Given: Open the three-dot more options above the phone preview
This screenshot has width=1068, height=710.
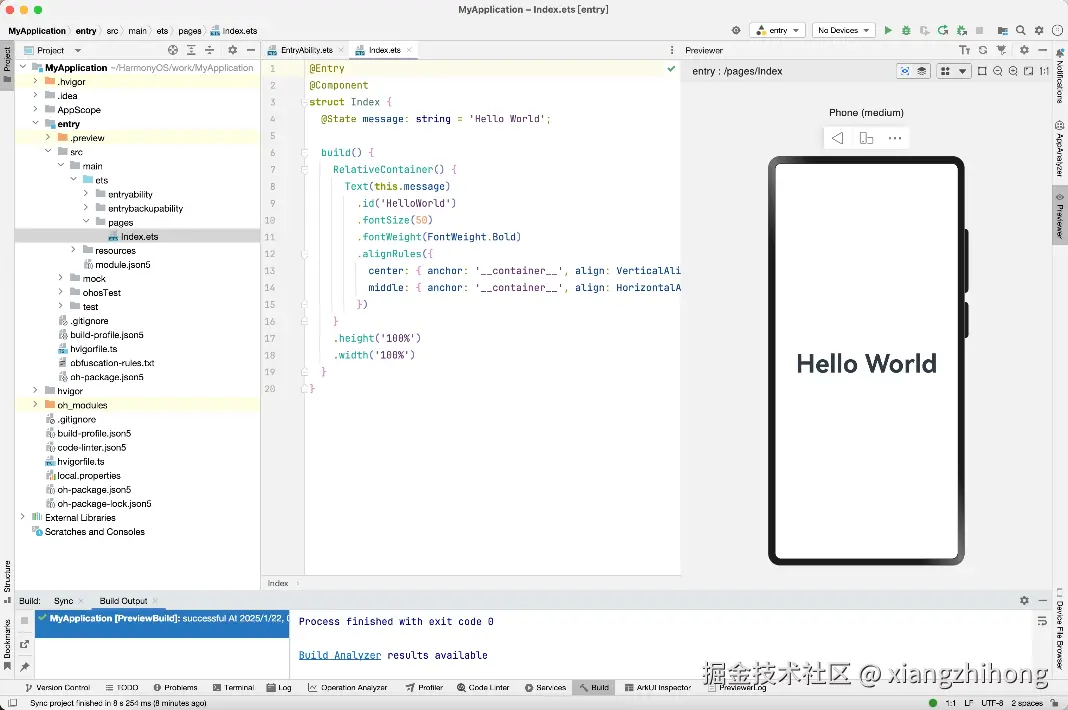Looking at the screenshot, I should pos(895,138).
